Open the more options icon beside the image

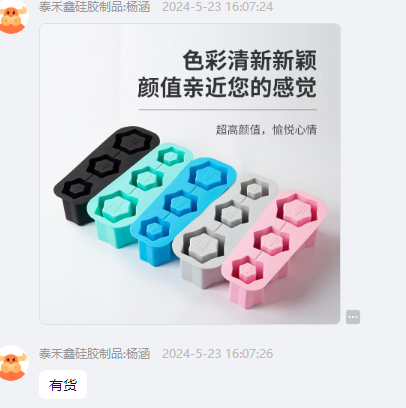(x=353, y=317)
